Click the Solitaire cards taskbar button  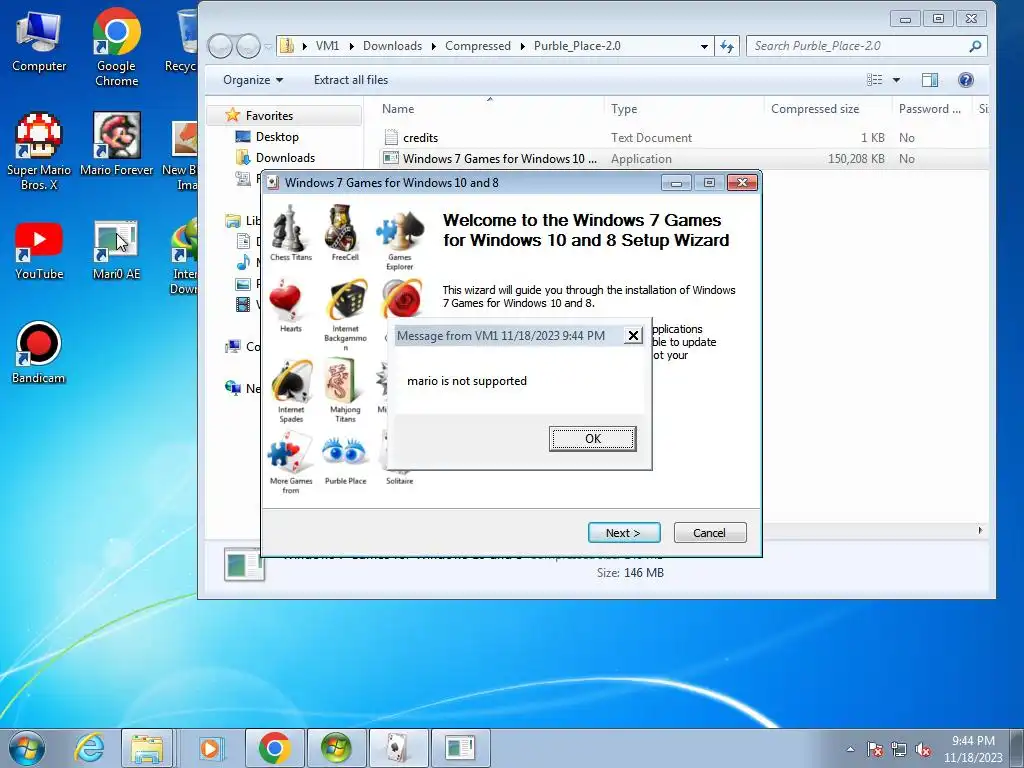pyautogui.click(x=398, y=748)
